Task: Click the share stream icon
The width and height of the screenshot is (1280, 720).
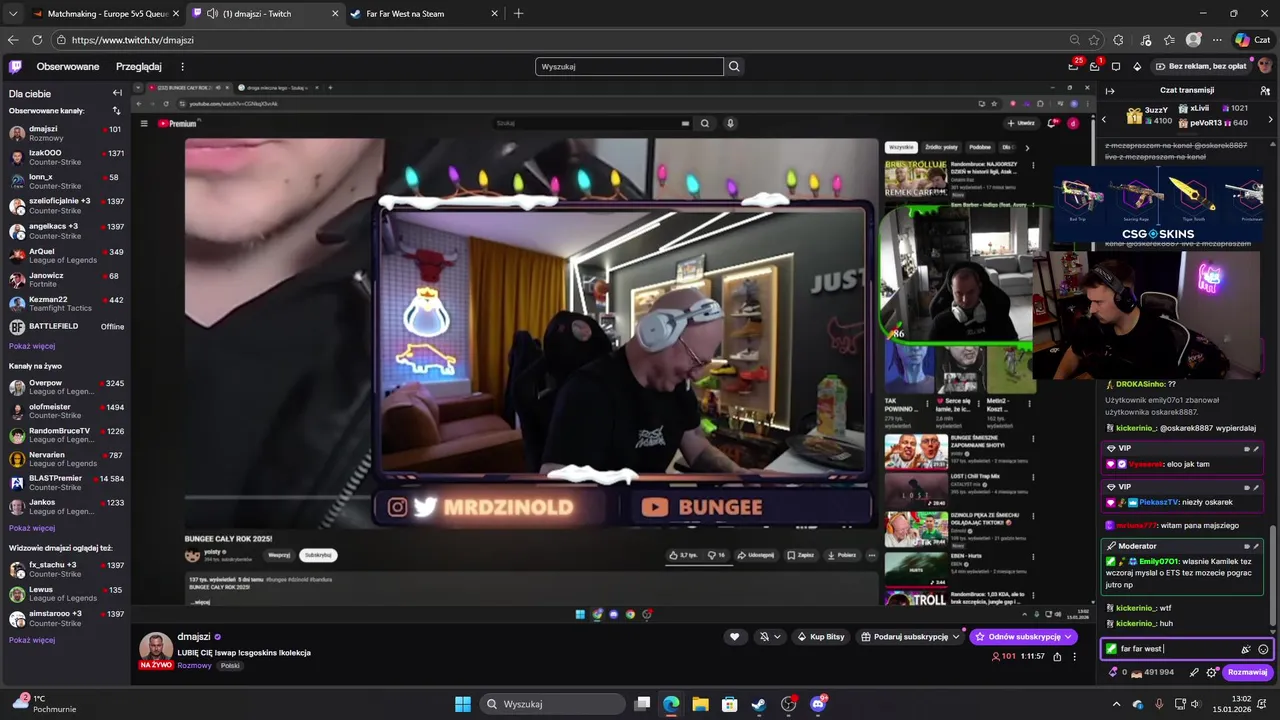Action: tap(1056, 657)
